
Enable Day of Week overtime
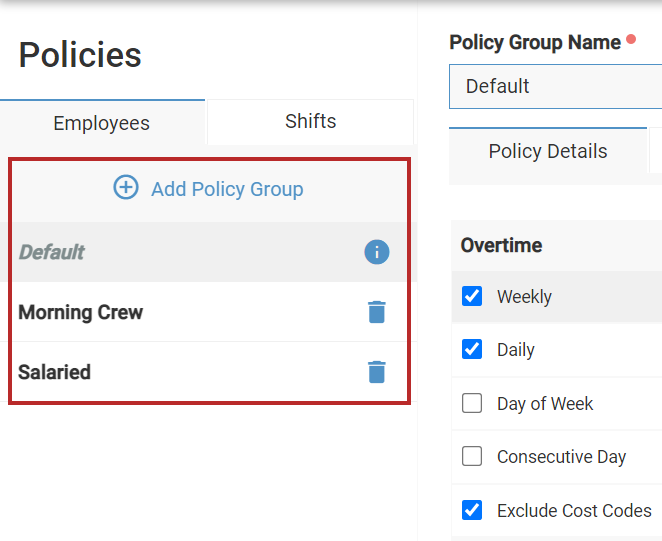pyautogui.click(x=472, y=403)
